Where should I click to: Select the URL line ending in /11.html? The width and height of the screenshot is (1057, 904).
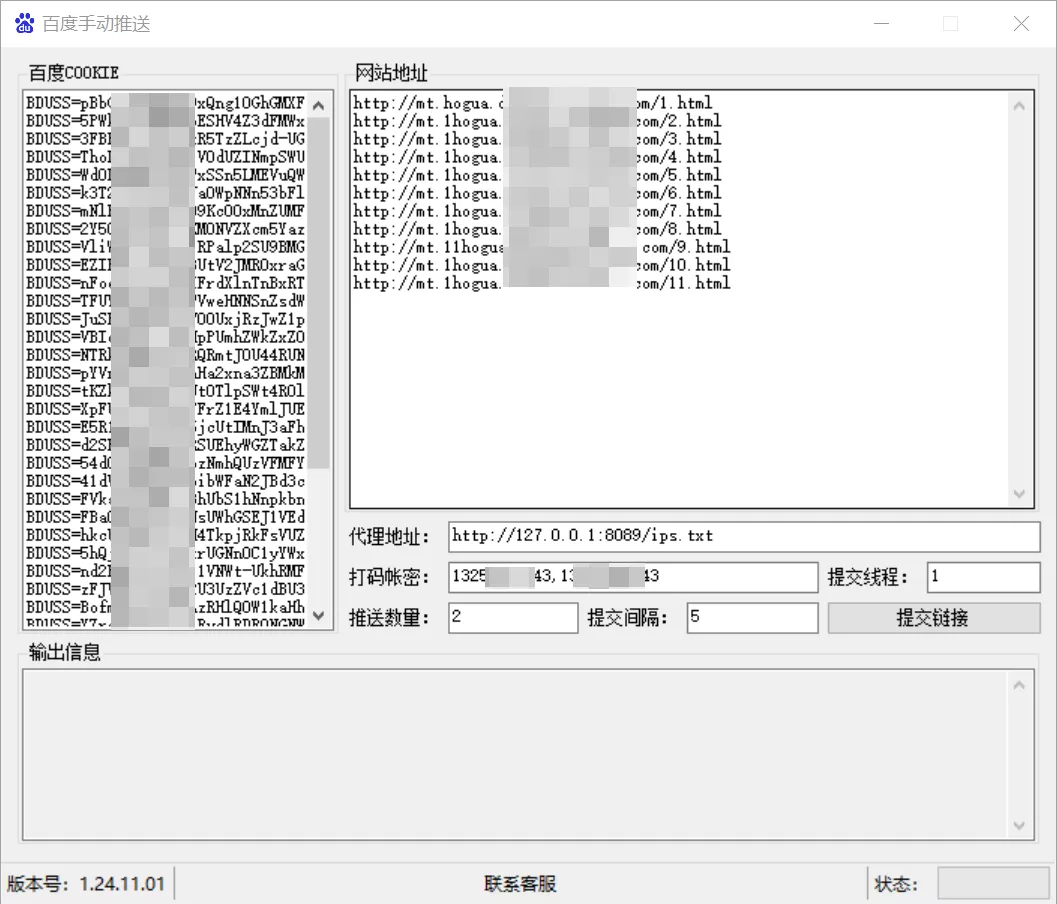pyautogui.click(x=542, y=283)
